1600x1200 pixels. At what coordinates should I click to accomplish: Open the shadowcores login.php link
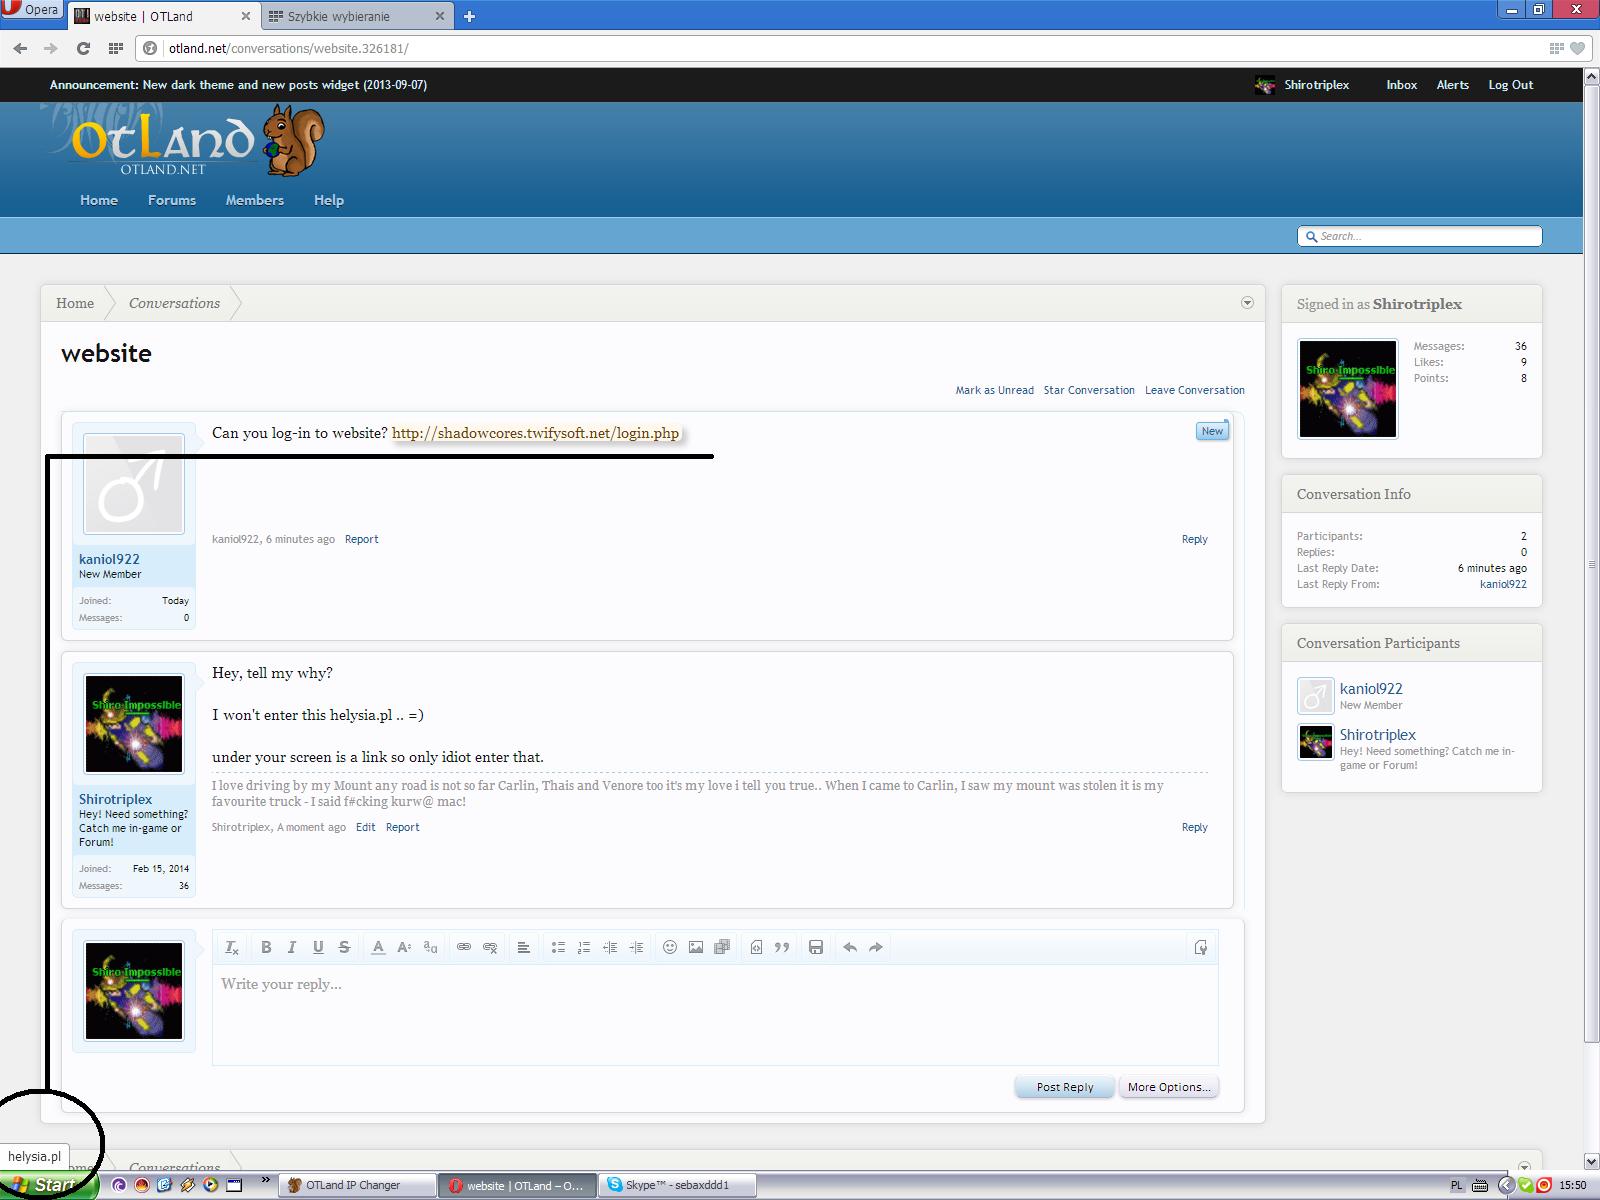[535, 433]
